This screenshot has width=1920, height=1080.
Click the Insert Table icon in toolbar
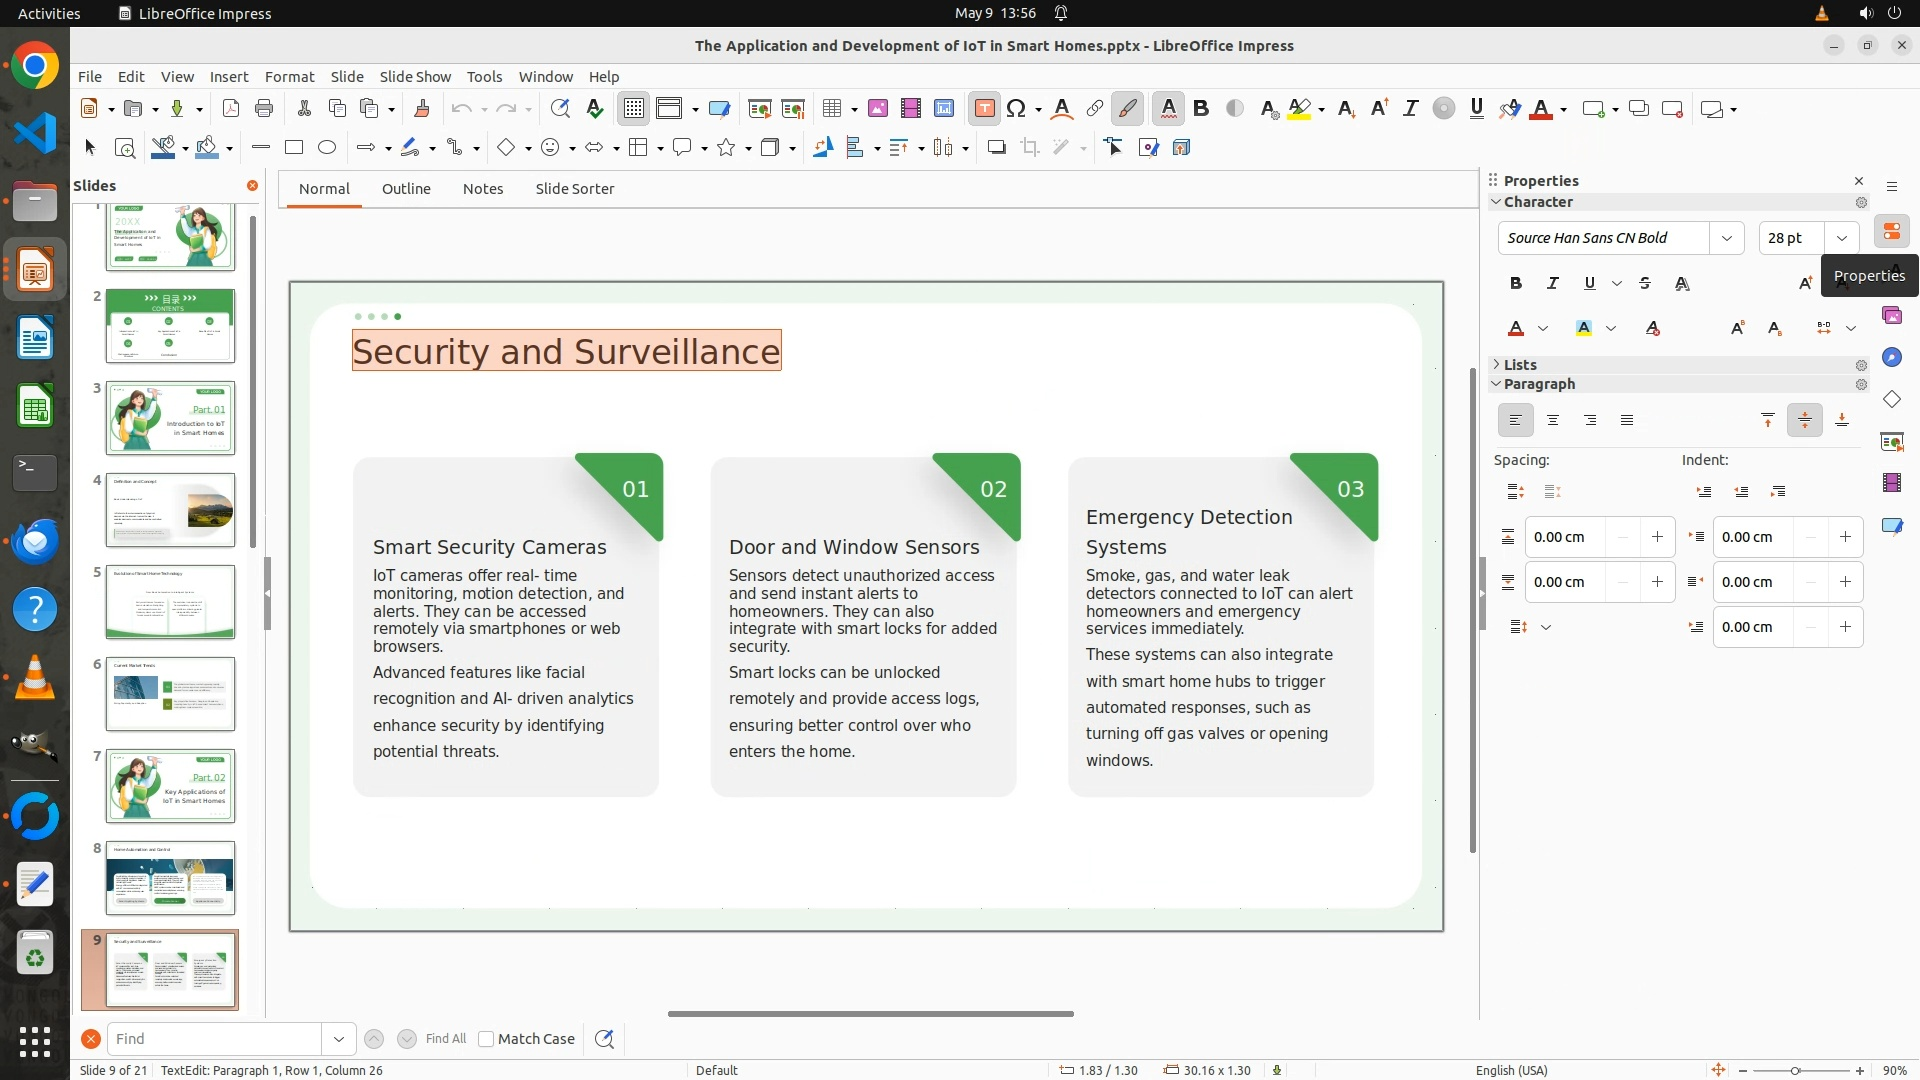pos(832,109)
